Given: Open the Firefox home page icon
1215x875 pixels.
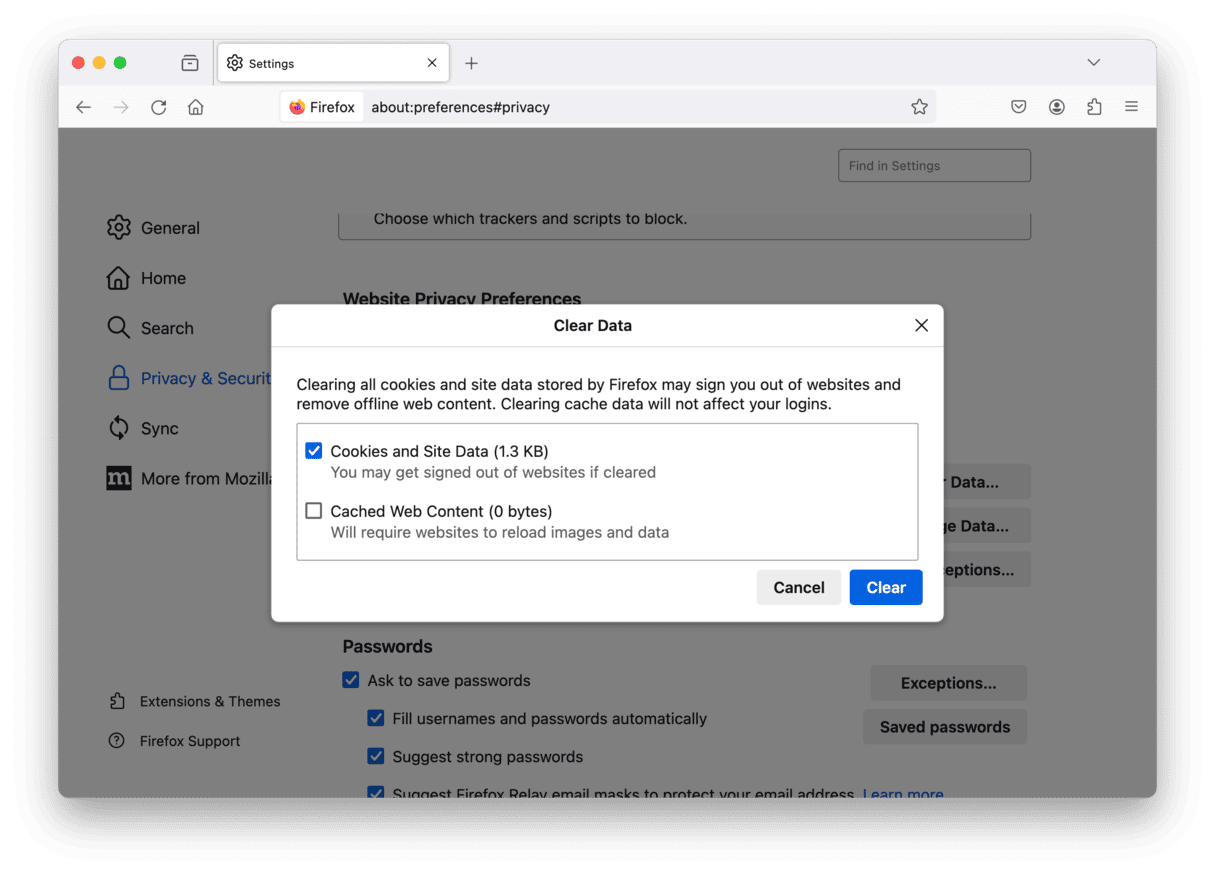Looking at the screenshot, I should (x=196, y=107).
